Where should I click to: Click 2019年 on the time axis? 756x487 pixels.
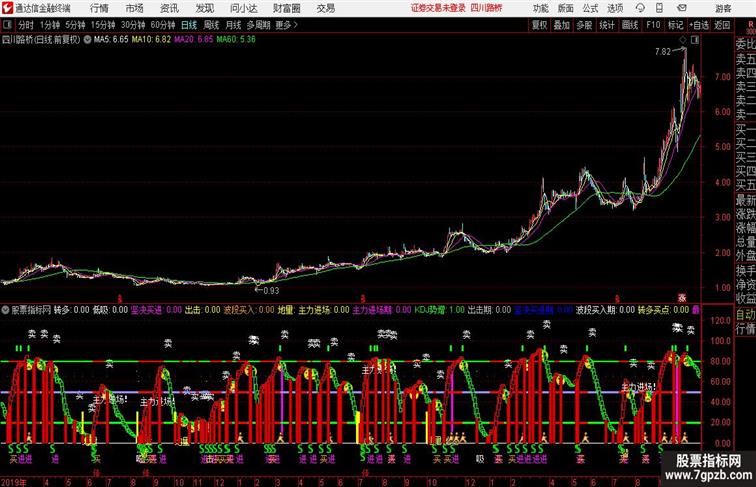14,482
